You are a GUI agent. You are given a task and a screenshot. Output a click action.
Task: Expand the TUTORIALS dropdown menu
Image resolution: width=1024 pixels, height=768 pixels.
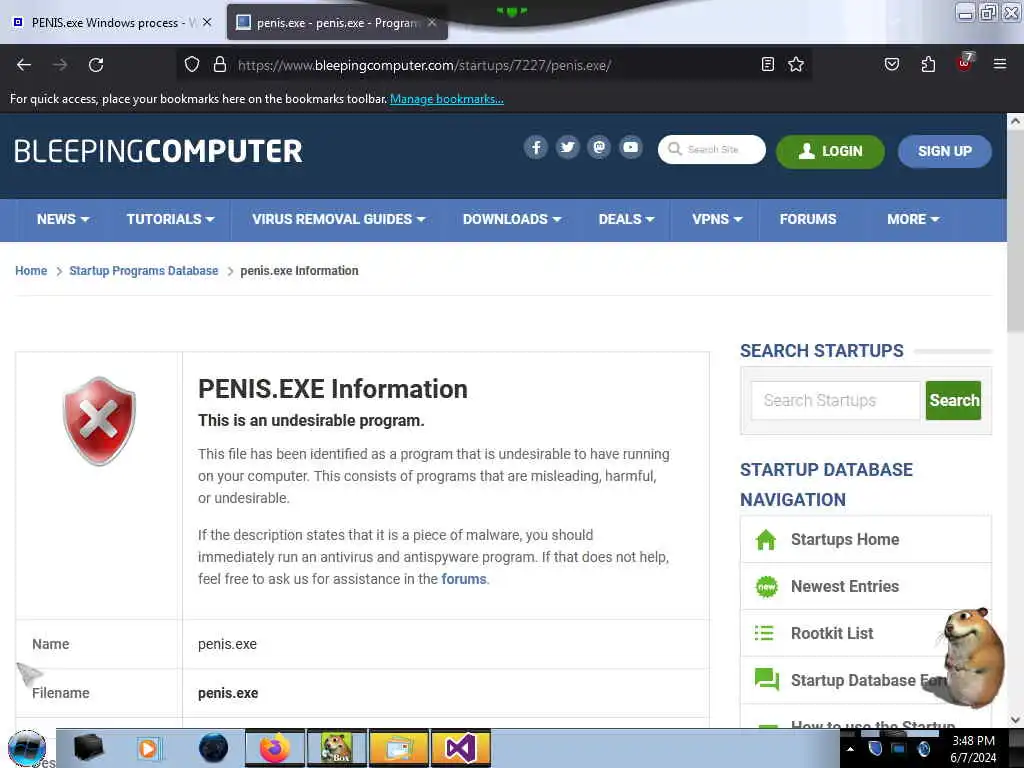coord(170,219)
